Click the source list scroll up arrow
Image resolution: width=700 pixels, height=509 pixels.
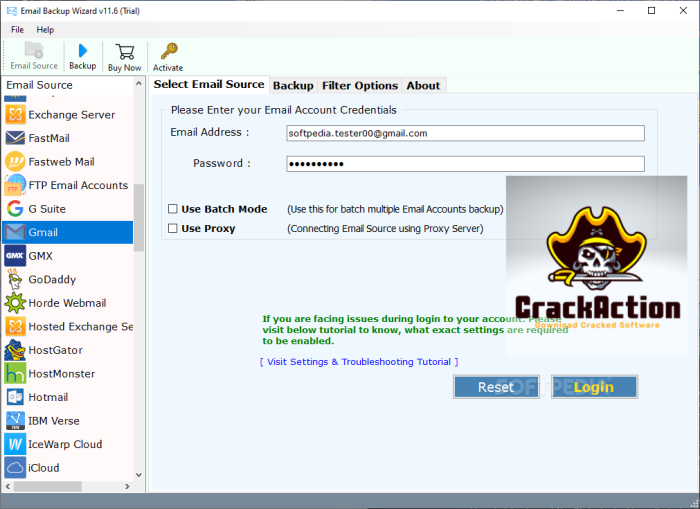(x=139, y=83)
